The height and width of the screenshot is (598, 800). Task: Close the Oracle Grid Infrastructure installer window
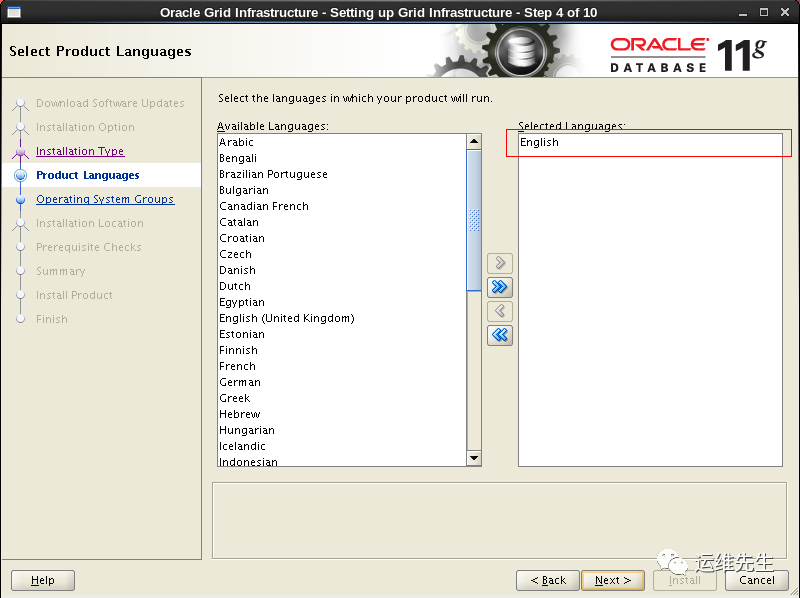tap(785, 12)
